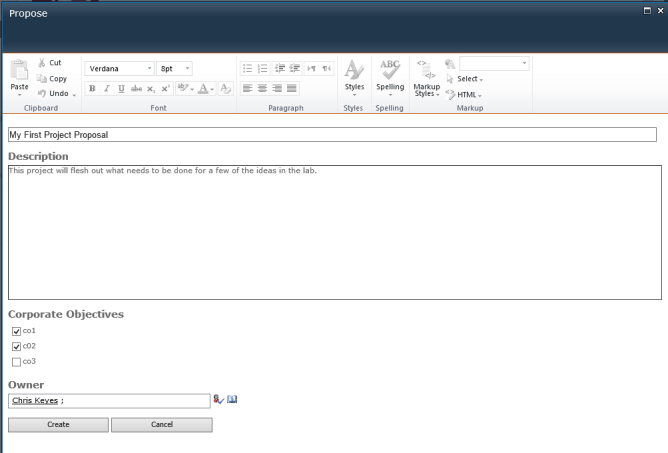Click the Paste icon in Clipboard group
This screenshot has width=668, height=453.
tap(19, 72)
